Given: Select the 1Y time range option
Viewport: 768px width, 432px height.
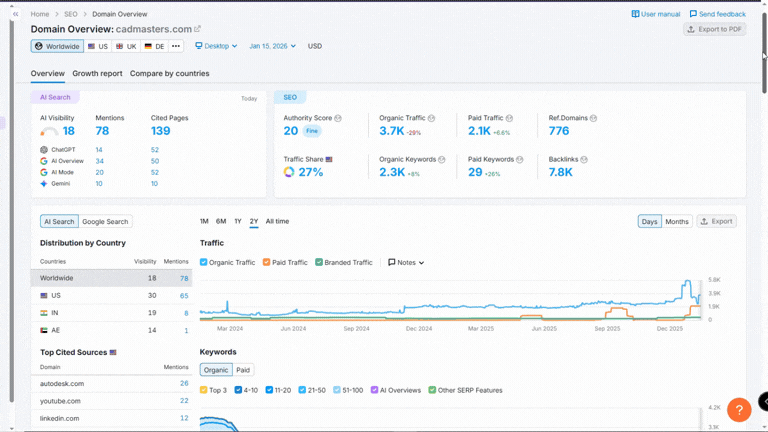Looking at the screenshot, I should (238, 221).
